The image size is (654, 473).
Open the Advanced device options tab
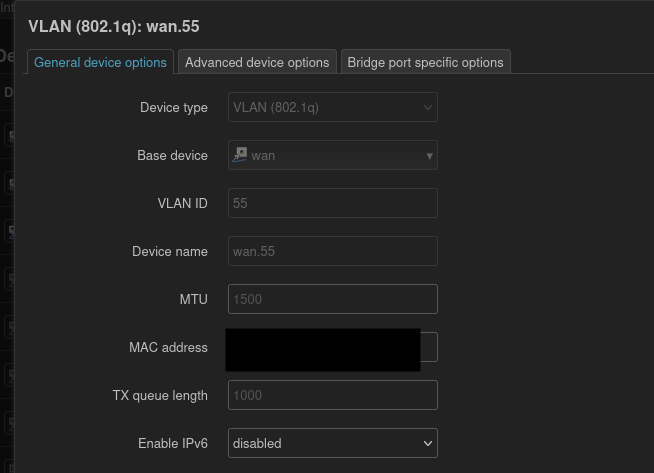pos(257,62)
